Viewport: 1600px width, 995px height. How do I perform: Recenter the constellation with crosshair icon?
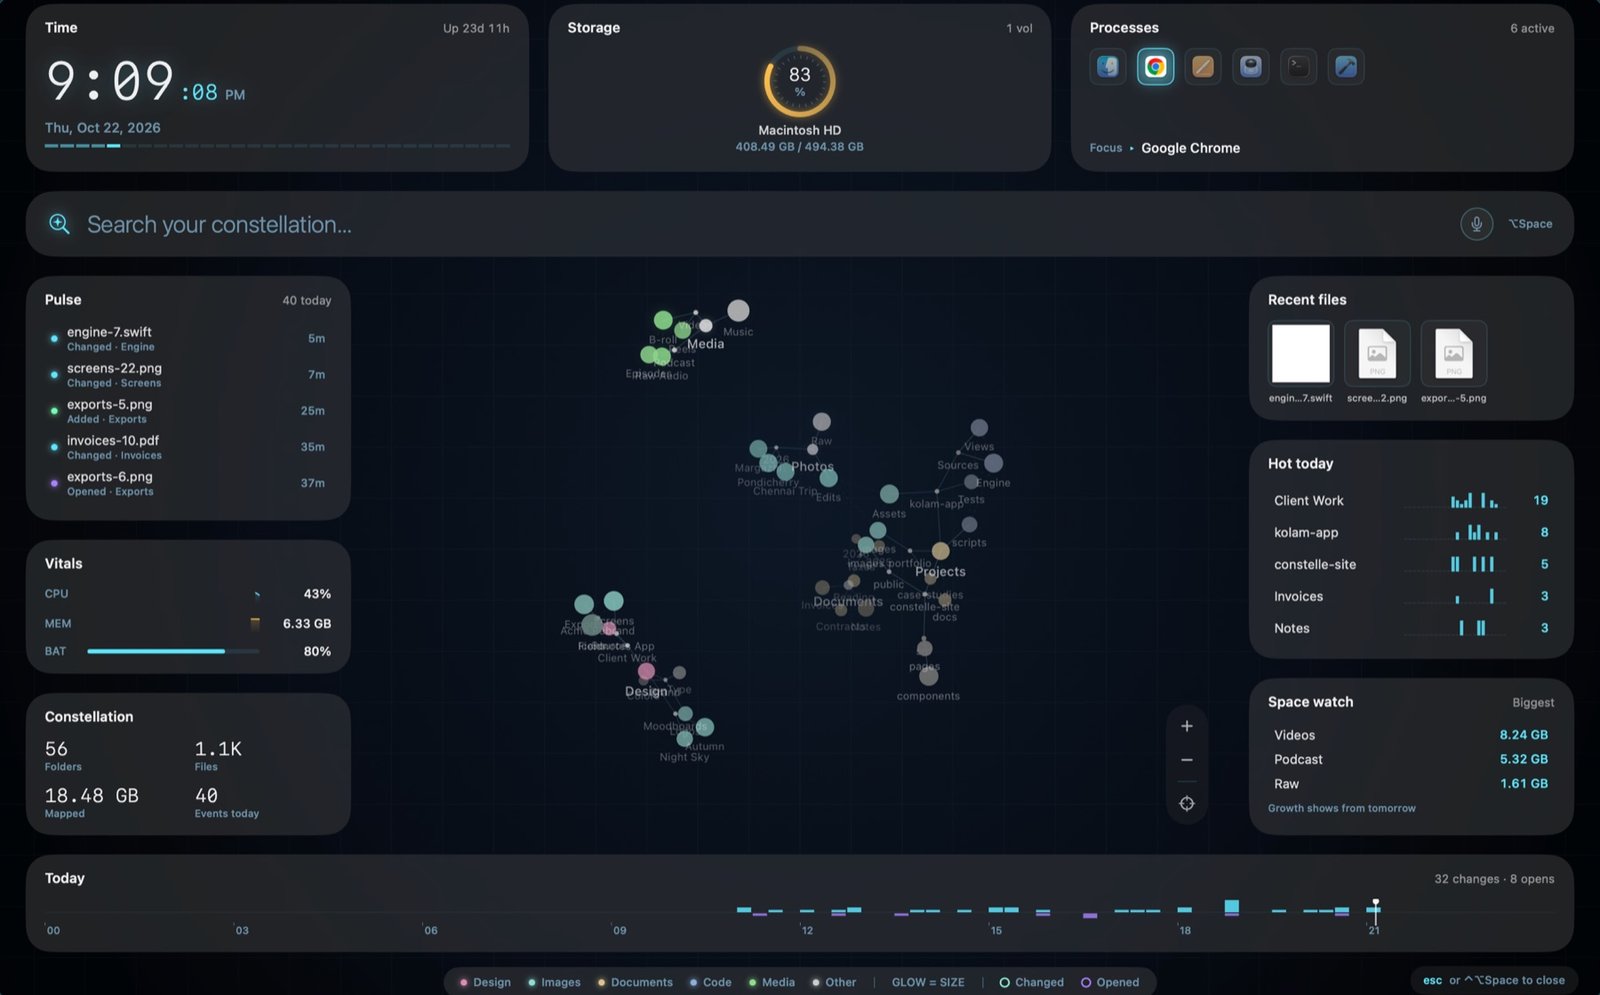(x=1187, y=803)
